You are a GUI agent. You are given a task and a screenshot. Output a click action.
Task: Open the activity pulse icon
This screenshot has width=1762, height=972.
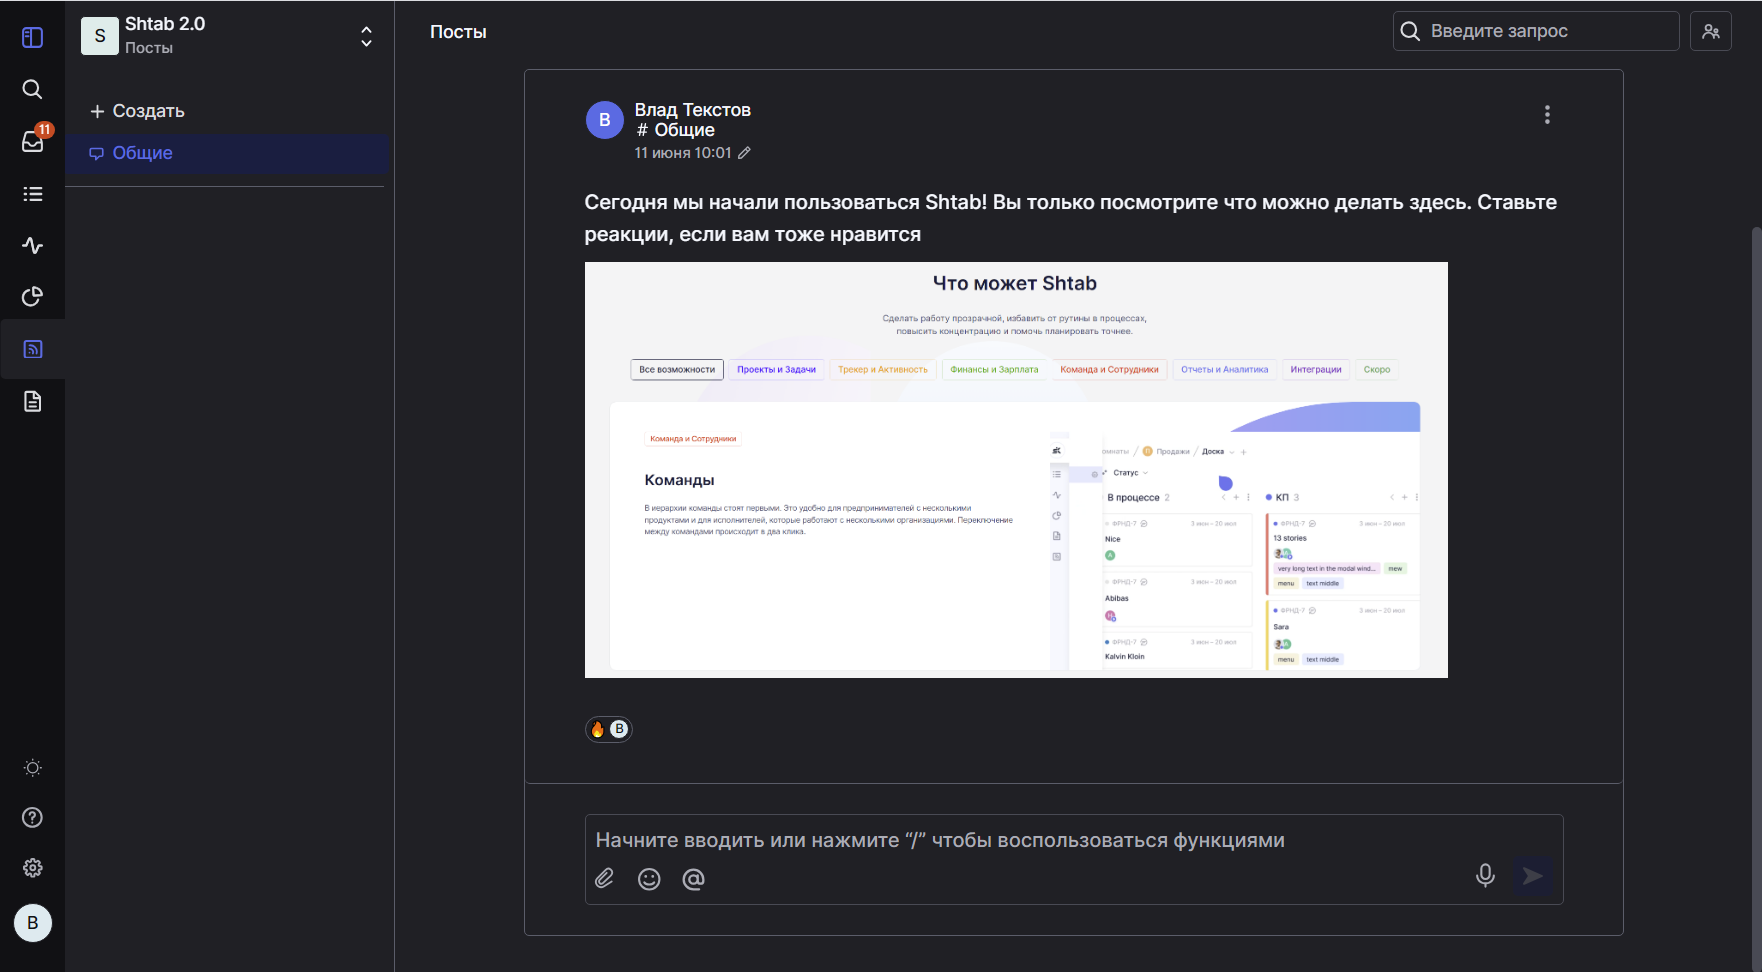click(x=32, y=245)
